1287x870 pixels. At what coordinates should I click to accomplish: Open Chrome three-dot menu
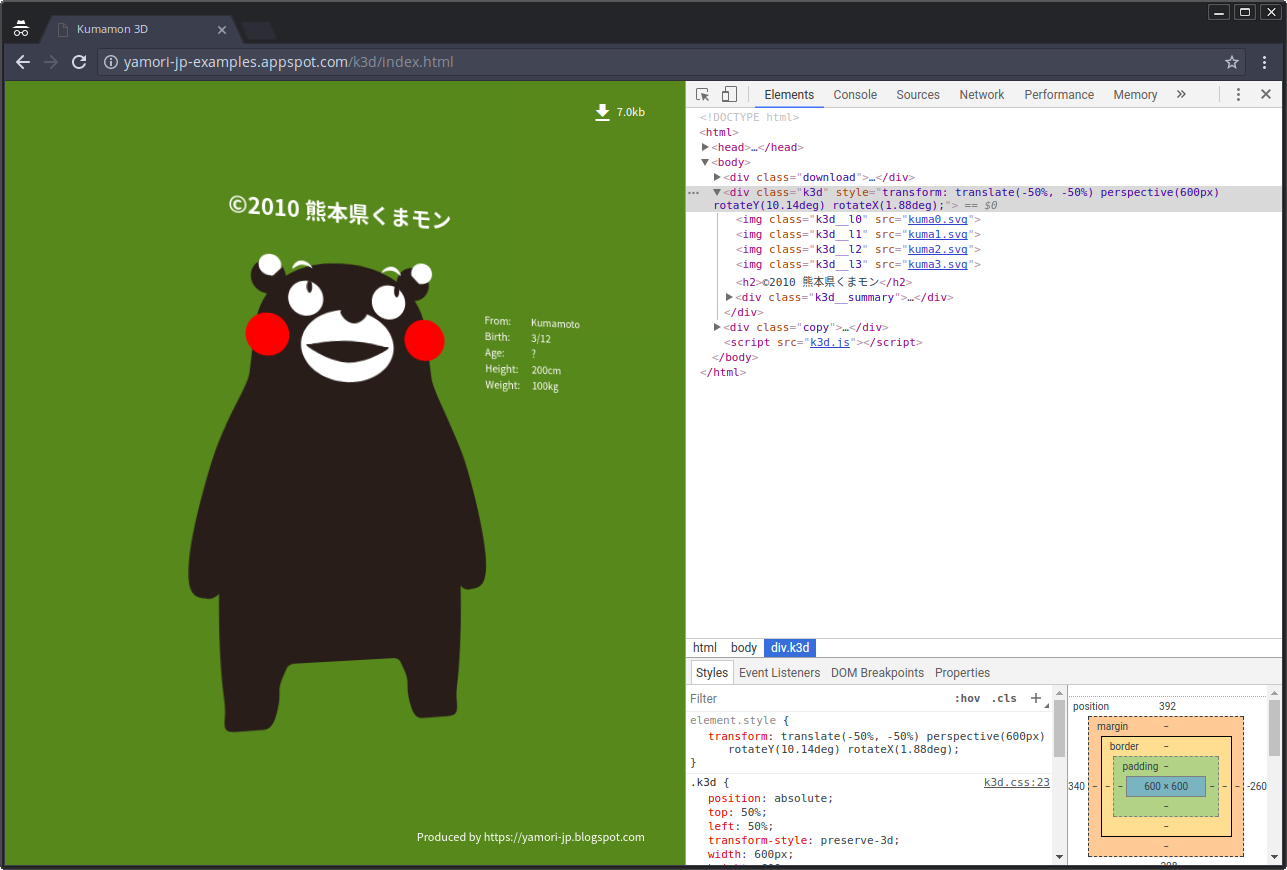pyautogui.click(x=1264, y=62)
